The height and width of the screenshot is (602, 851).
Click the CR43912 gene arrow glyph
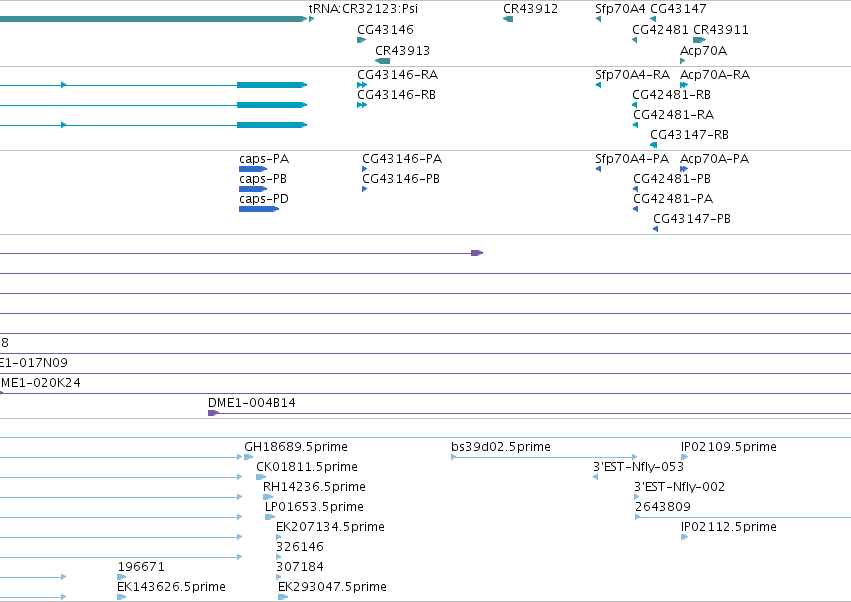[508, 19]
